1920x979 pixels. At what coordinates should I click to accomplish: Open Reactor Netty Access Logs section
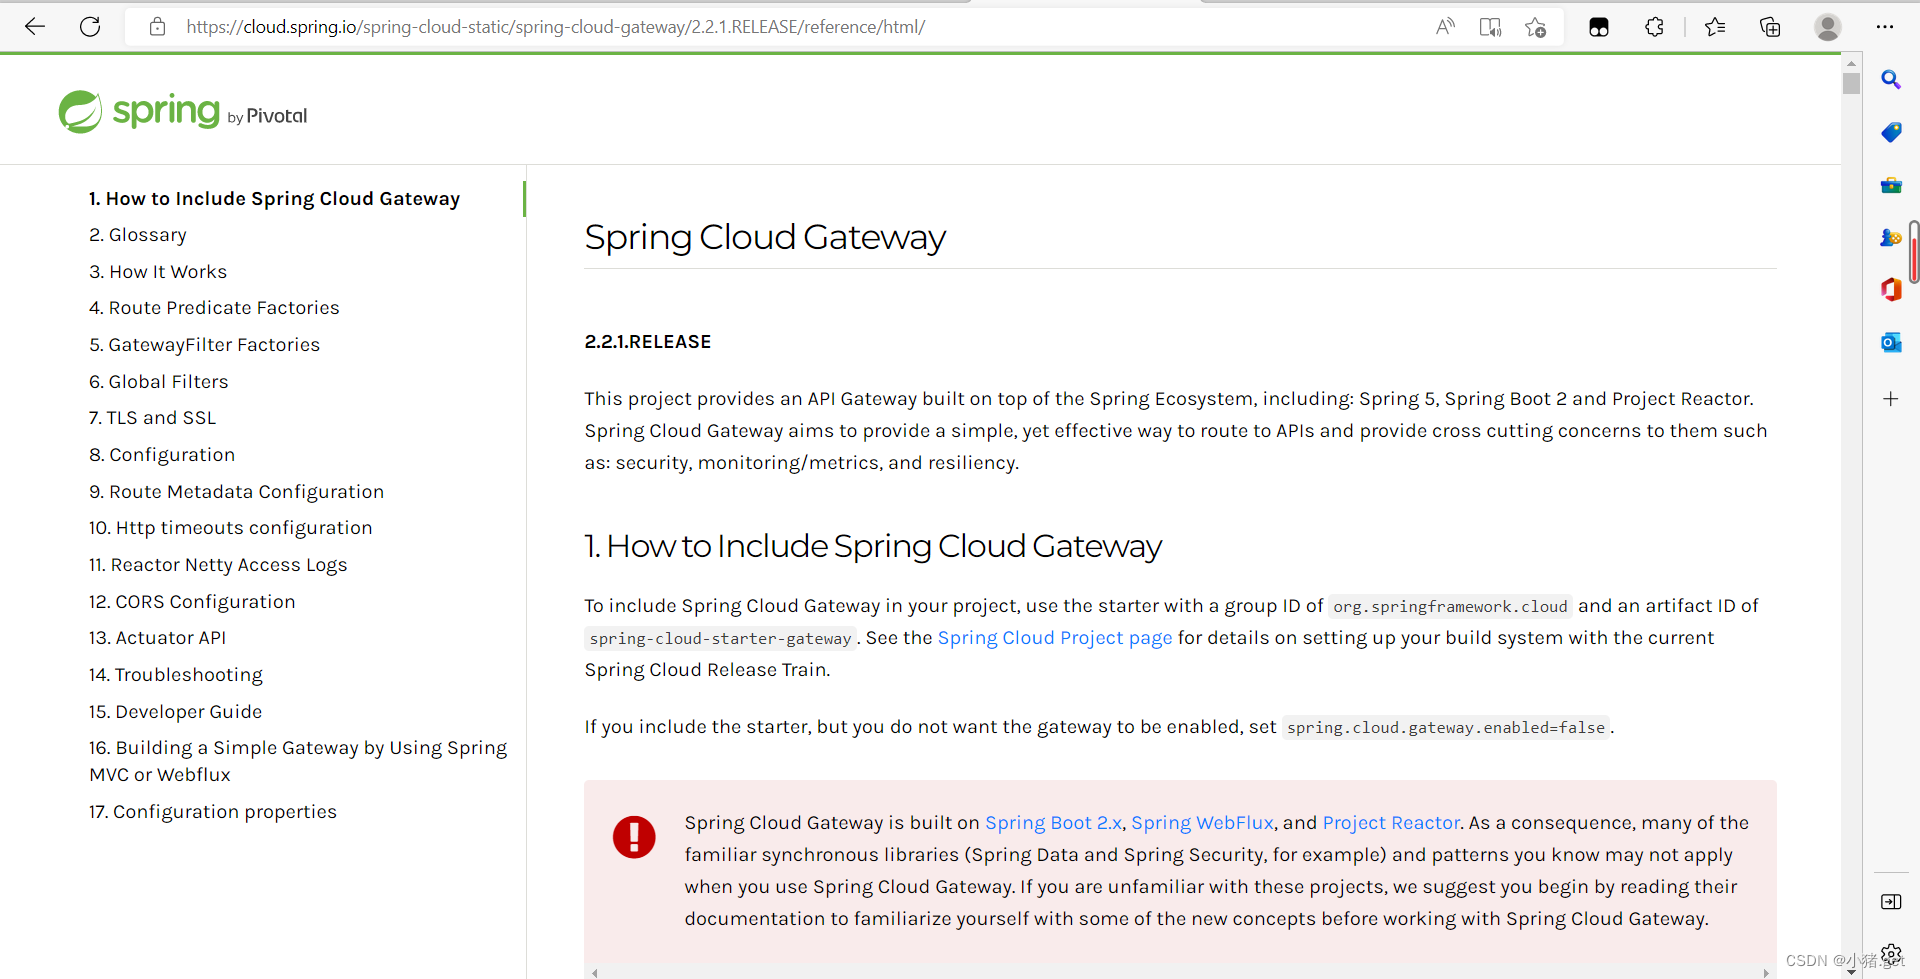[x=218, y=565]
